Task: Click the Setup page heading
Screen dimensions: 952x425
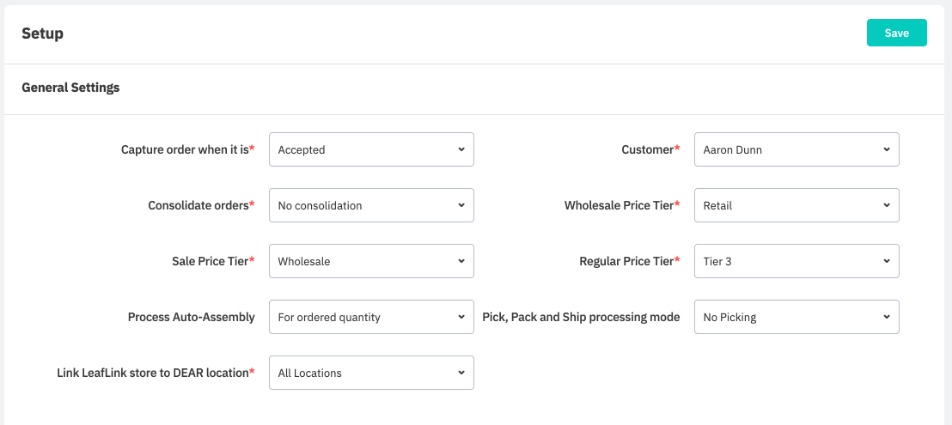Action: [x=42, y=34]
